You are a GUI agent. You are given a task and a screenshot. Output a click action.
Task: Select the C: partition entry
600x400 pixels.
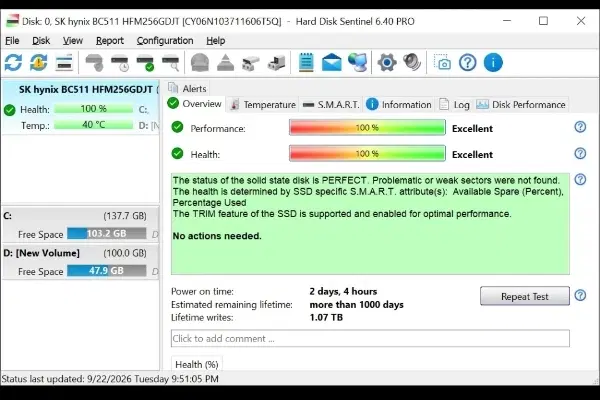[x=81, y=225]
